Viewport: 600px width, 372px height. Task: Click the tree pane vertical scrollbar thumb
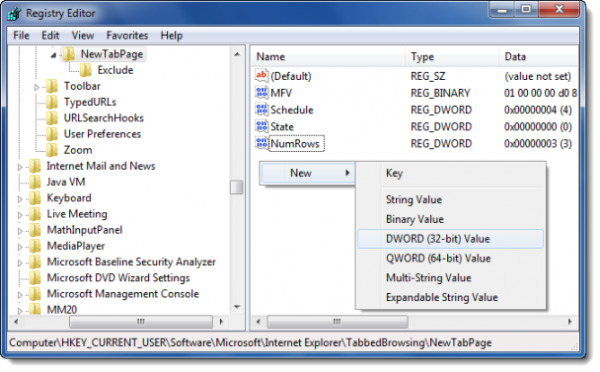[x=237, y=187]
